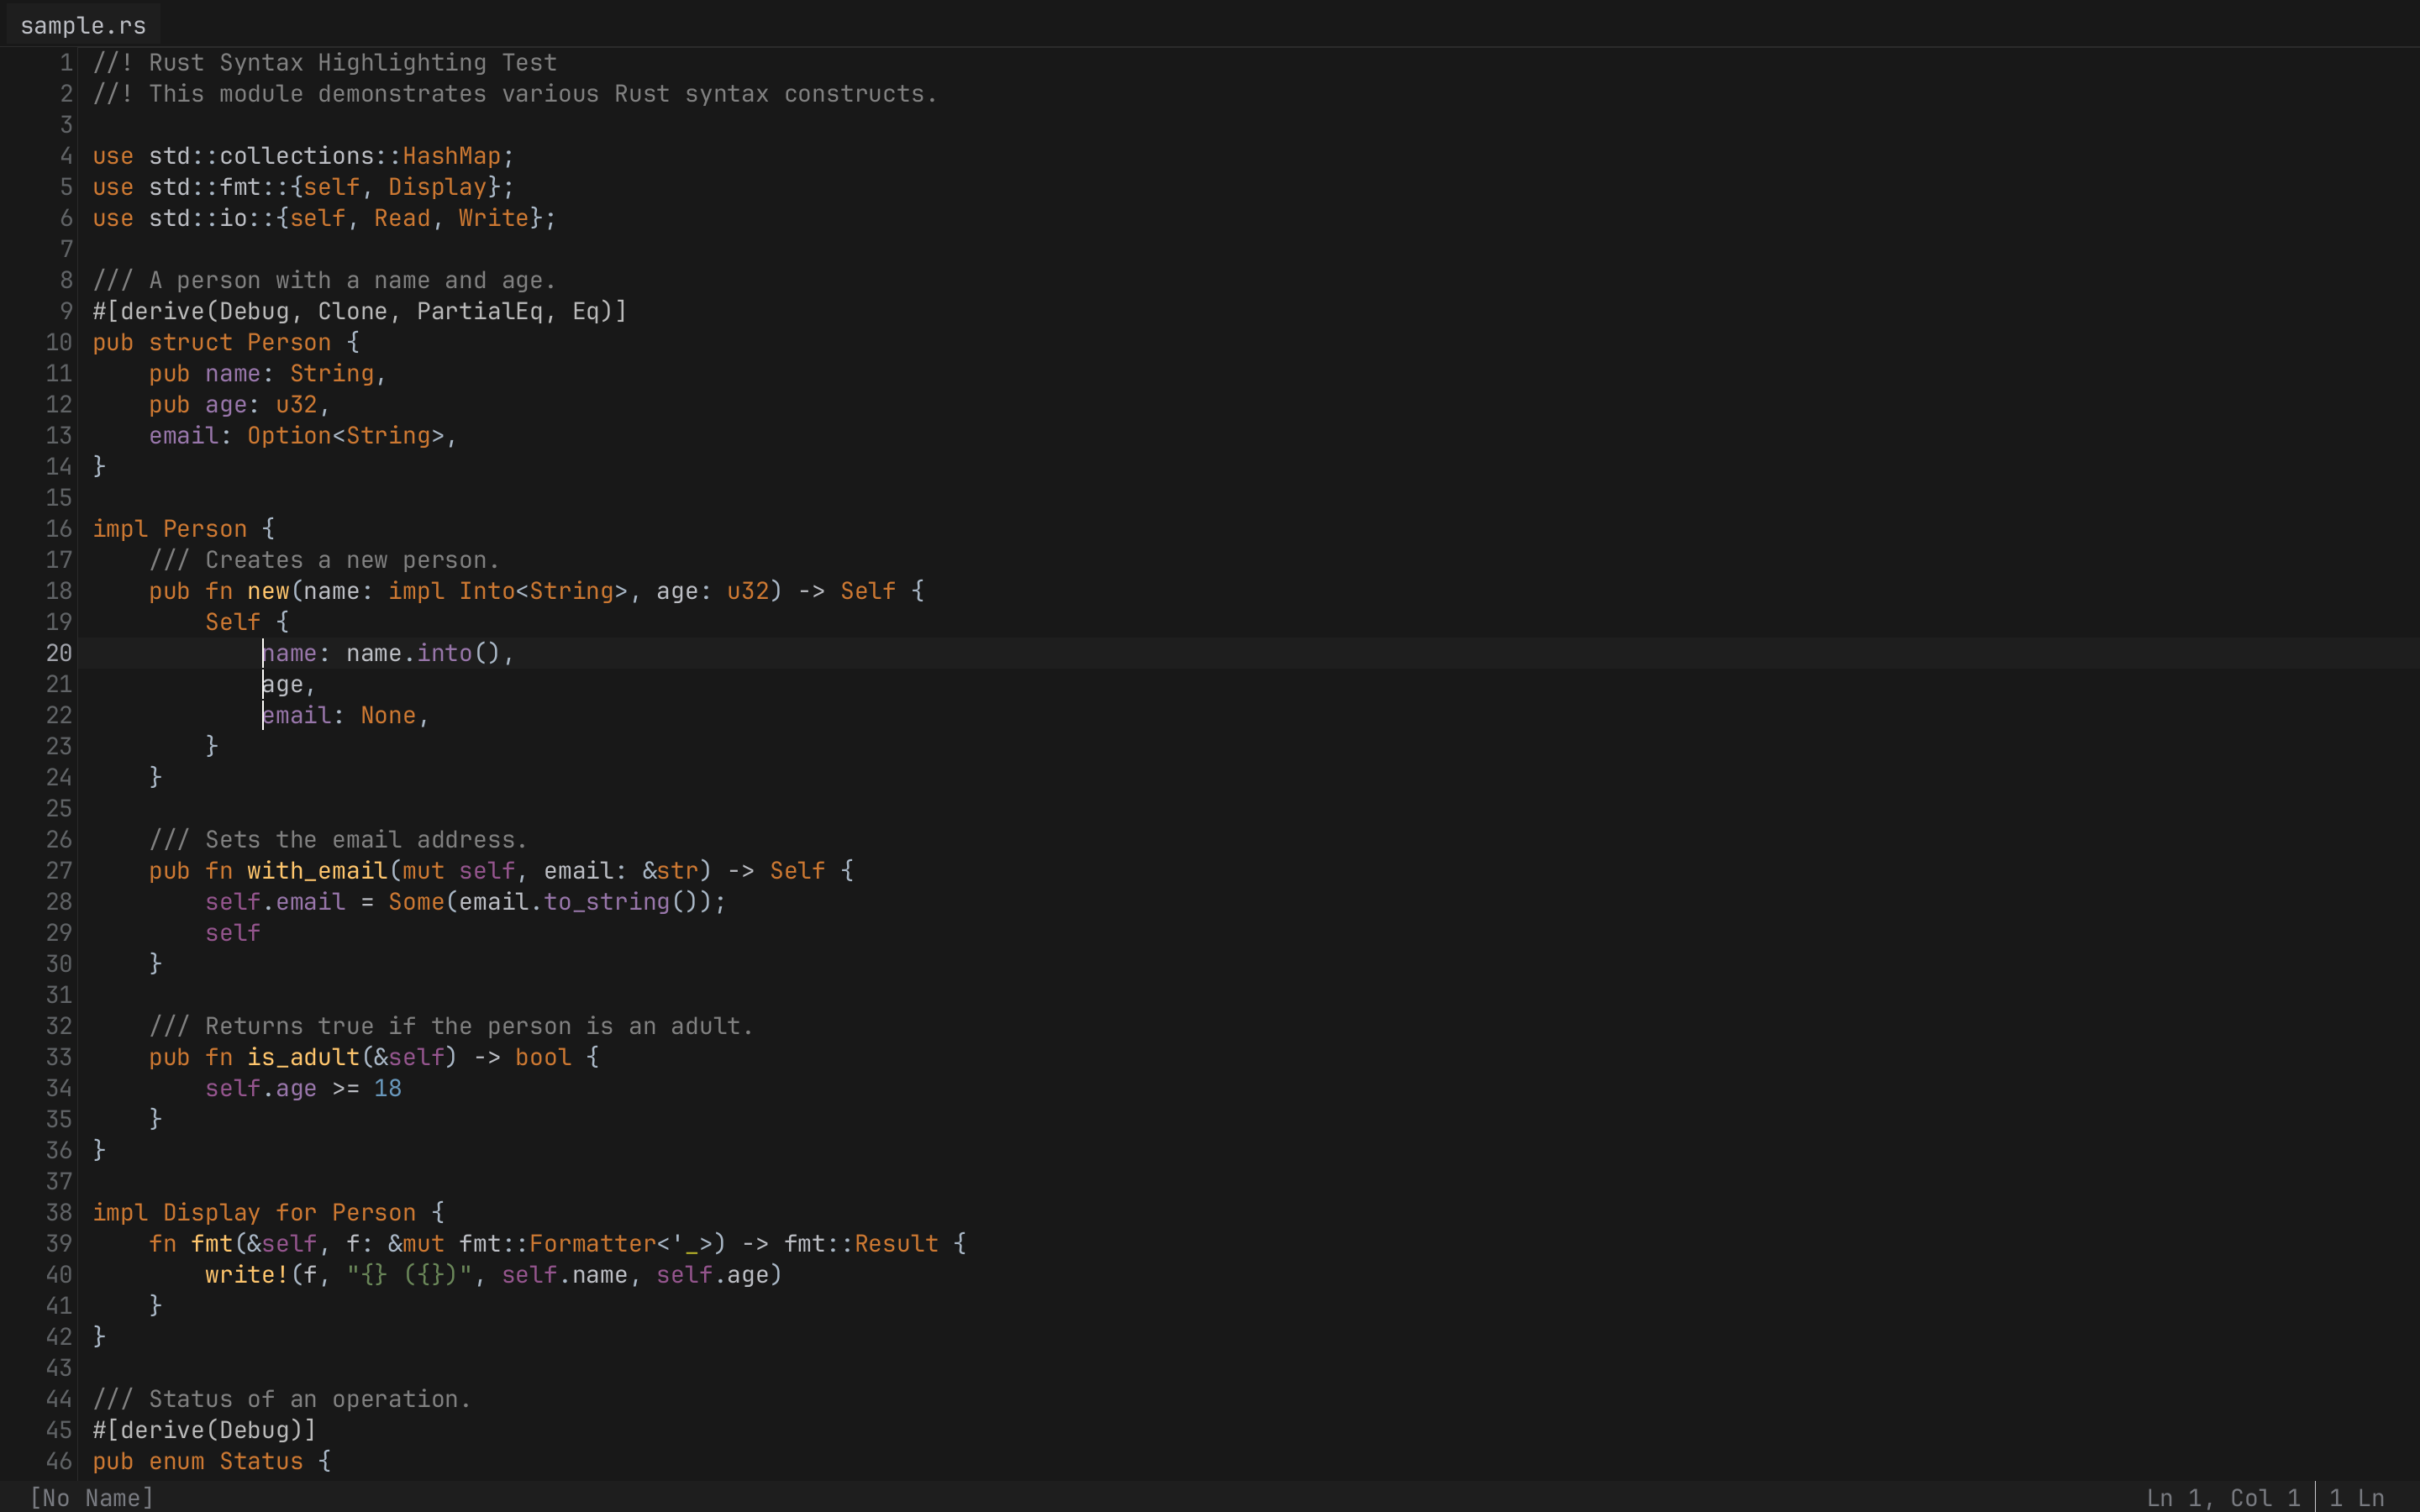Select line number 10 in the gutter

pyautogui.click(x=57, y=342)
